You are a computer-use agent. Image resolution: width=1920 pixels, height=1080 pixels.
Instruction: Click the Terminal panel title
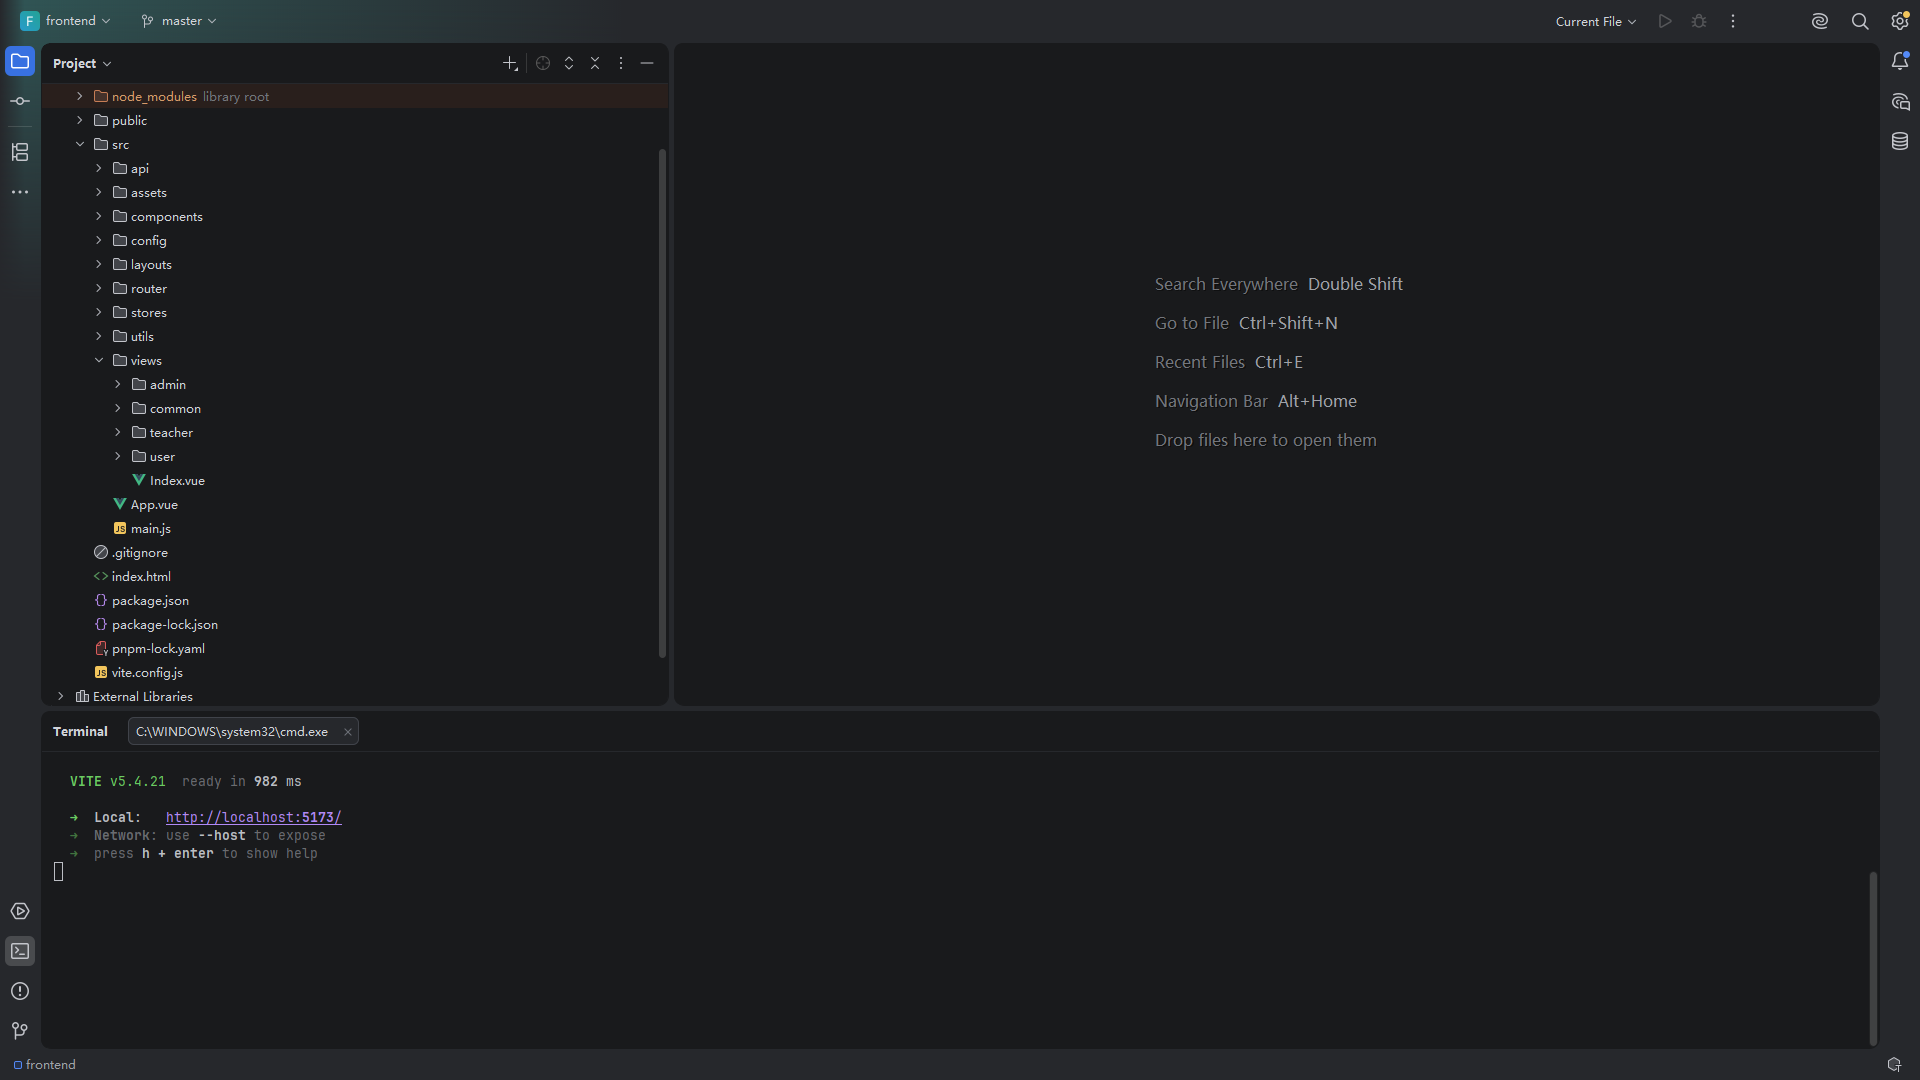coord(80,732)
